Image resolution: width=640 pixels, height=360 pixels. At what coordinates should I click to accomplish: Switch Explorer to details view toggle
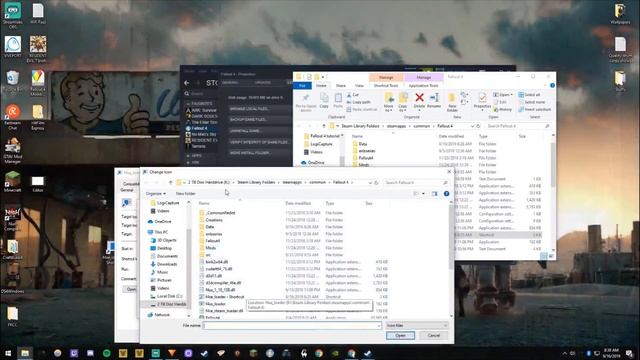click(x=544, y=256)
